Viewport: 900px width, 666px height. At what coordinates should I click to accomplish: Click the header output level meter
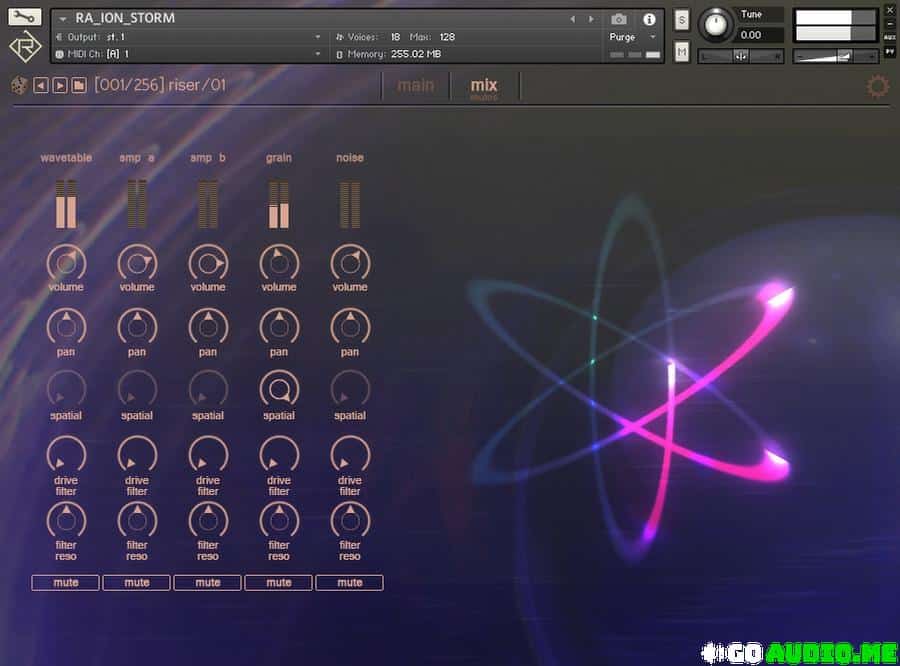coord(836,26)
